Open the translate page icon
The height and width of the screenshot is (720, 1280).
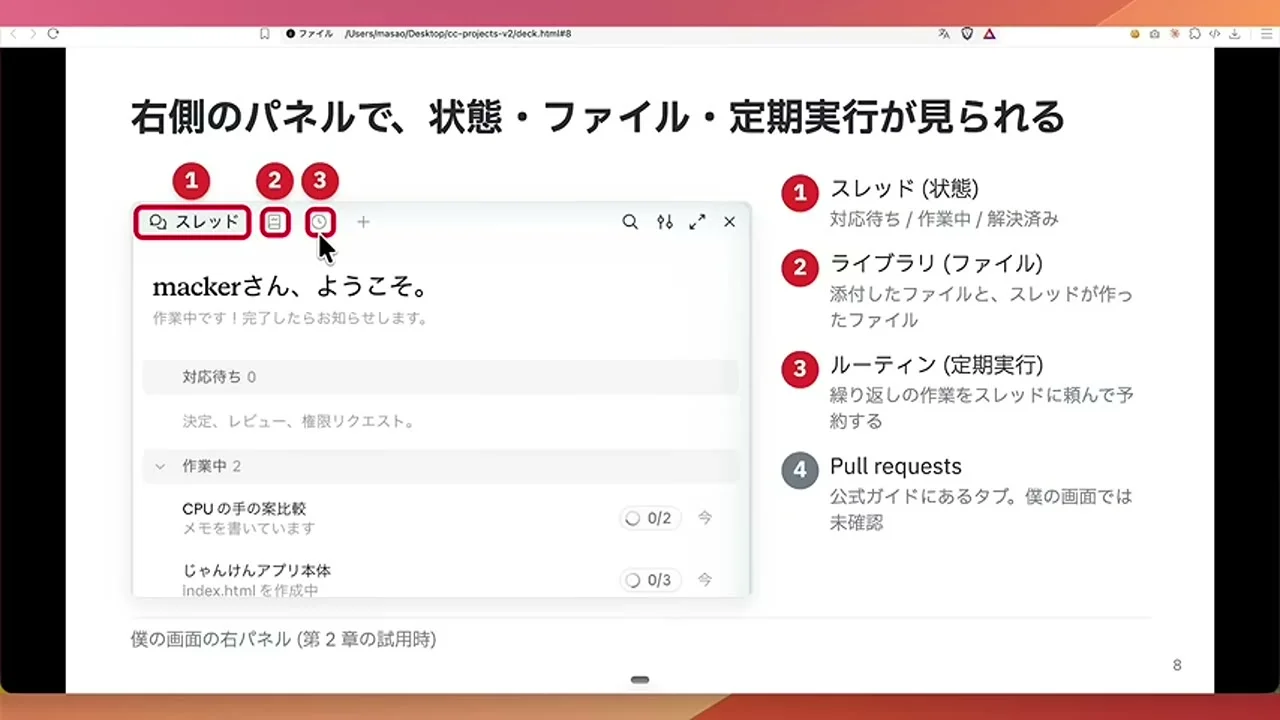[x=943, y=34]
